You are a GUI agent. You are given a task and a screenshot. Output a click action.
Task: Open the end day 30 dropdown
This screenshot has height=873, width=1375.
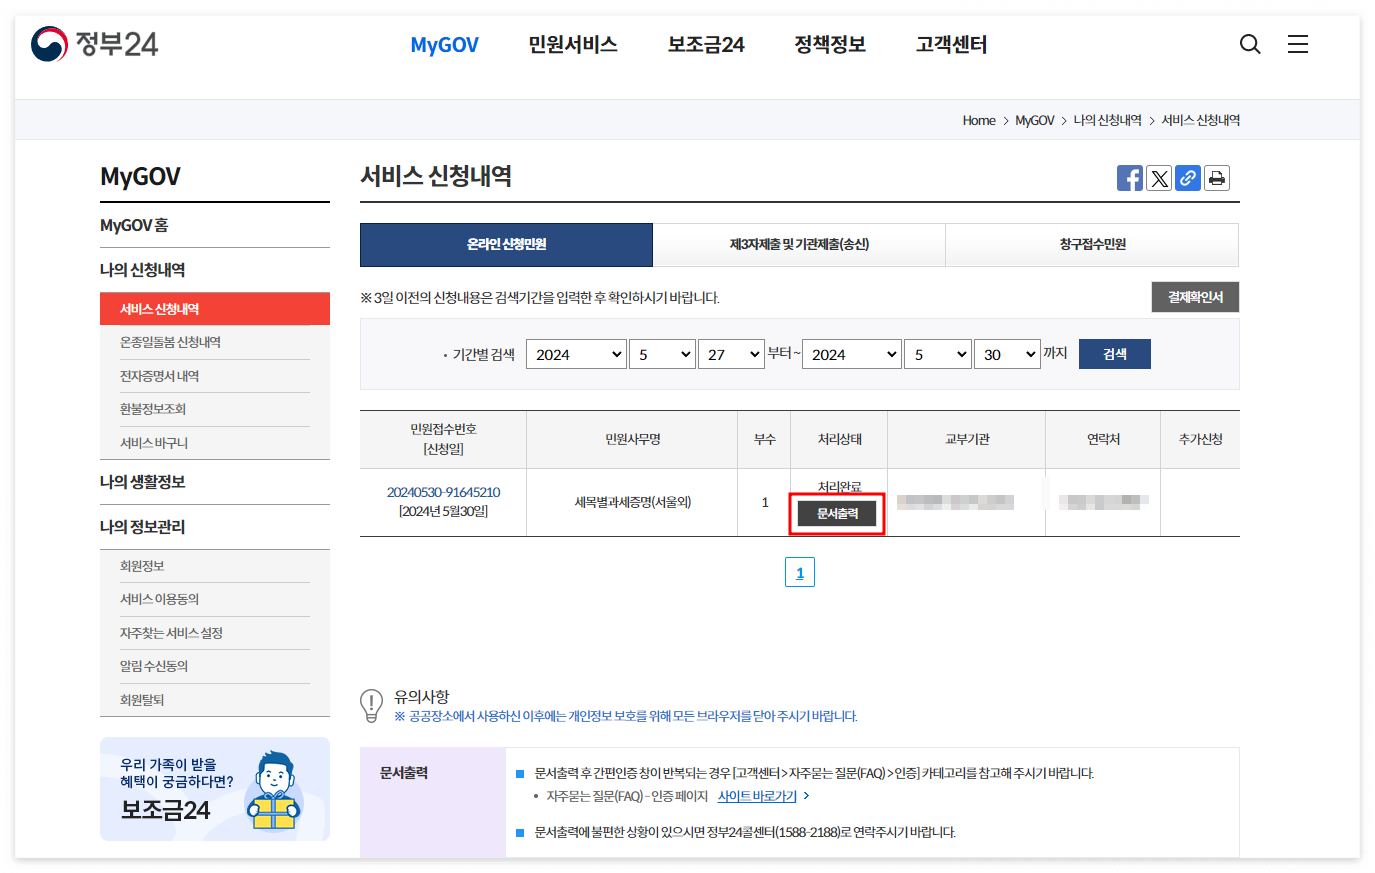tap(1007, 353)
